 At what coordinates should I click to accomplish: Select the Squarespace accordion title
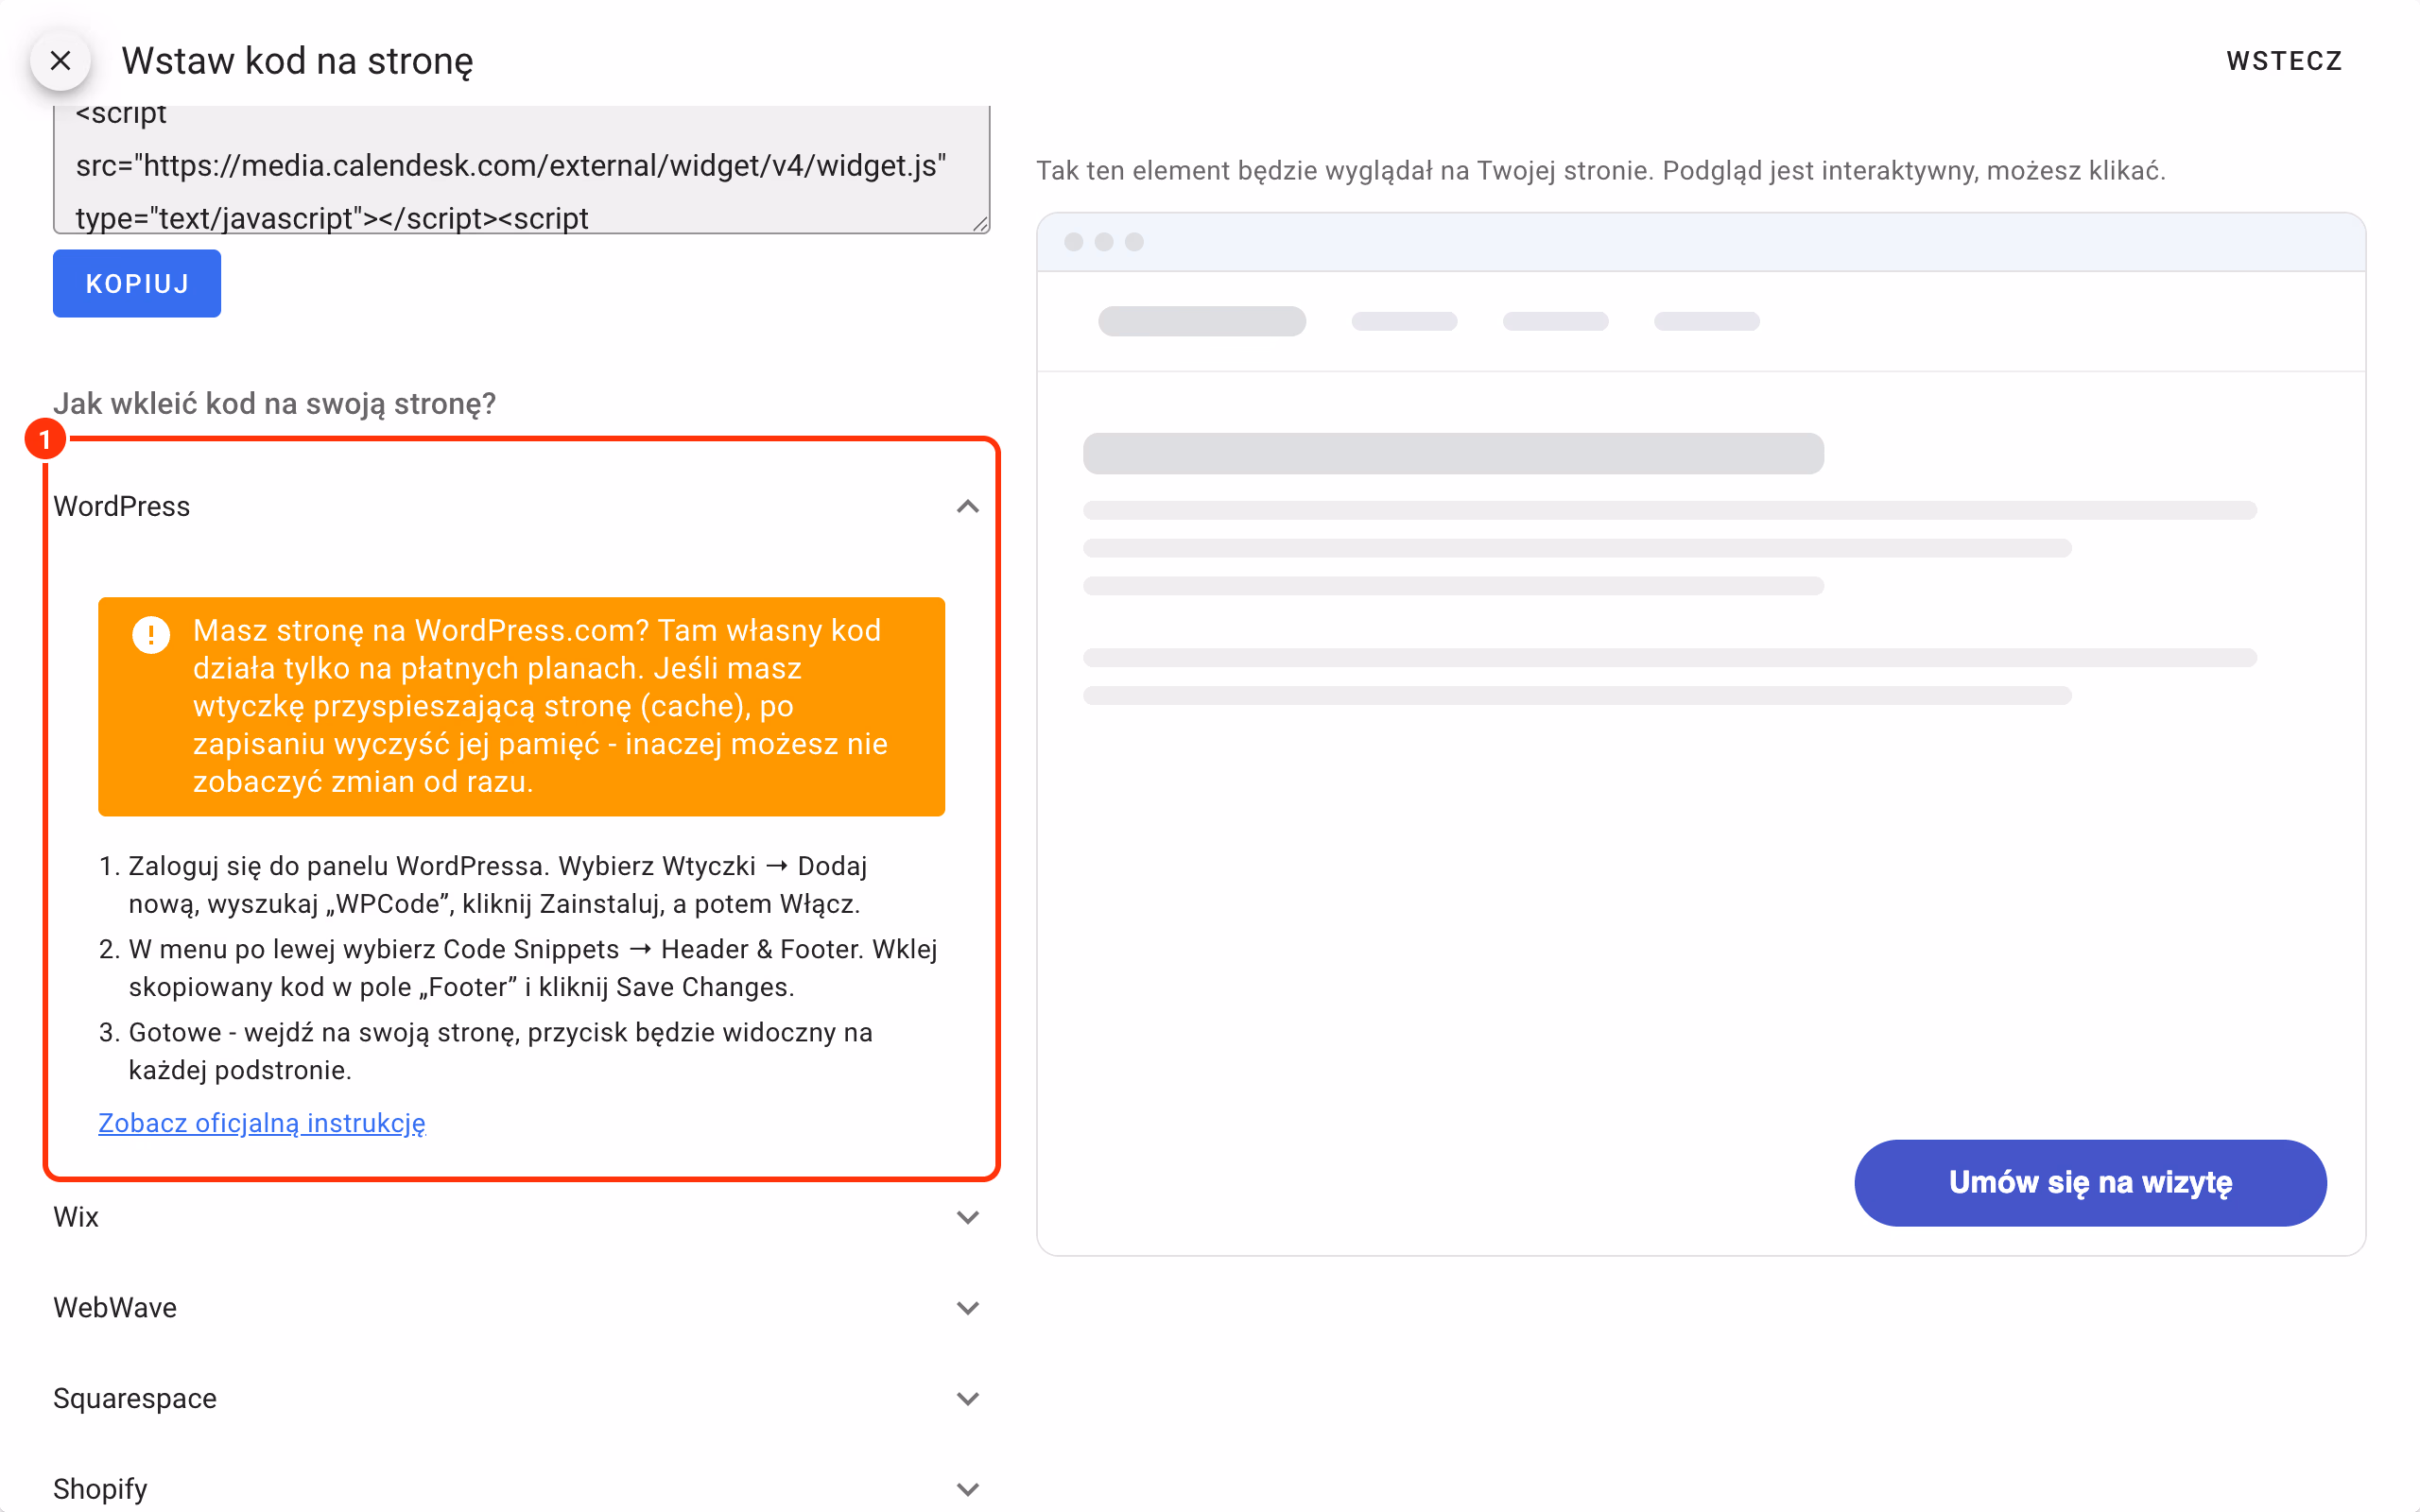pos(135,1399)
